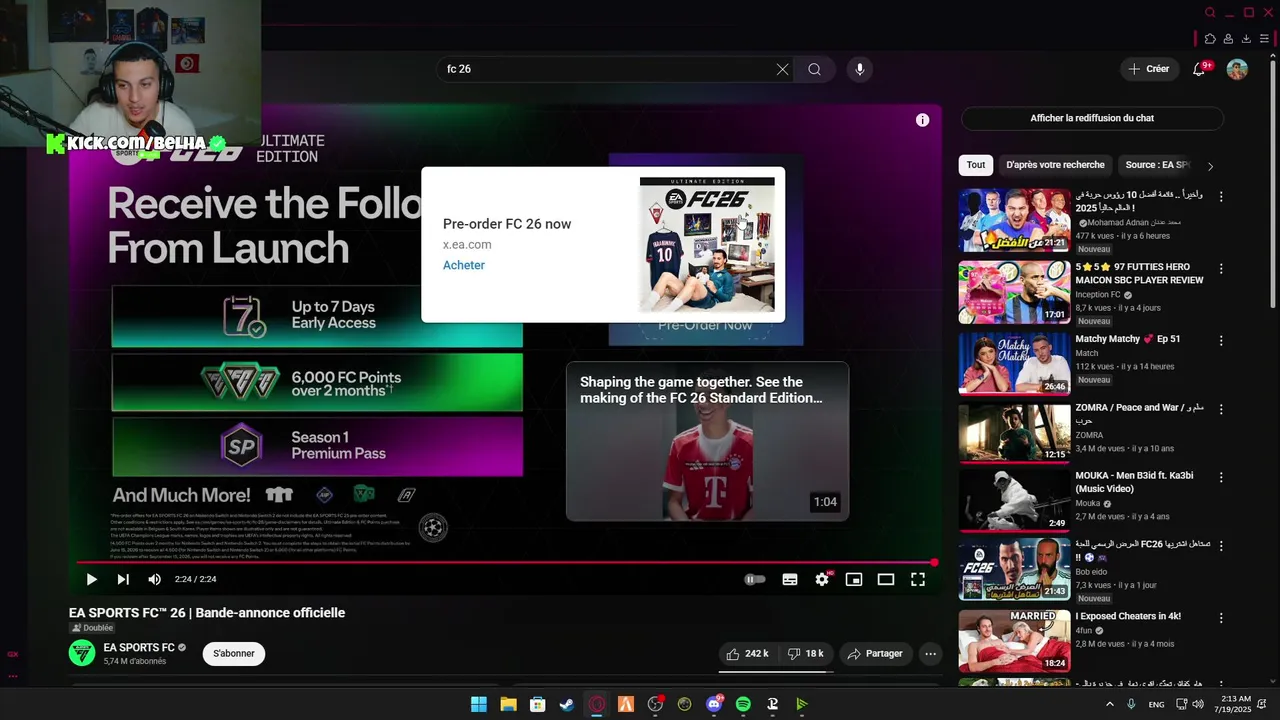Open File Explorer from taskbar
This screenshot has width=1280, height=720.
[x=508, y=704]
